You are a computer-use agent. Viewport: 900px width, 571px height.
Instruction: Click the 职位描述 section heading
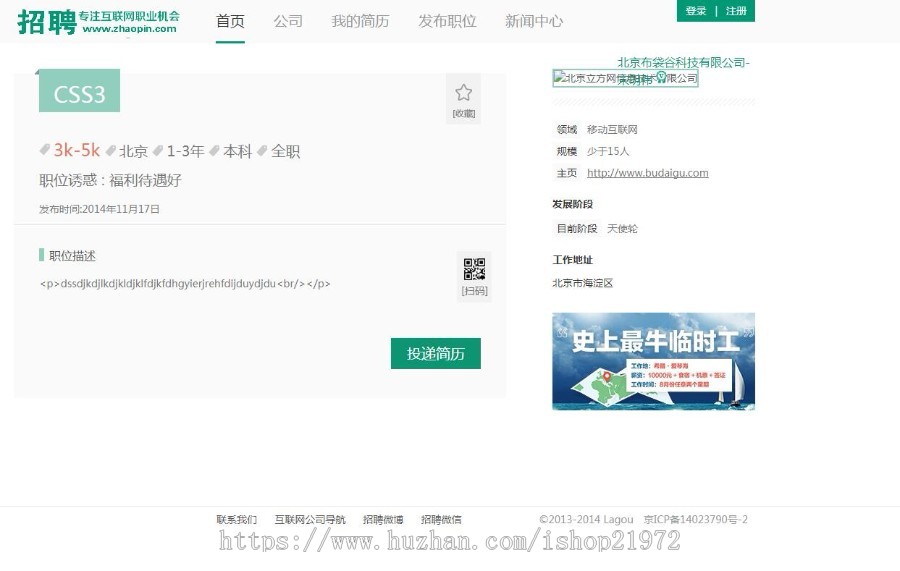click(72, 256)
